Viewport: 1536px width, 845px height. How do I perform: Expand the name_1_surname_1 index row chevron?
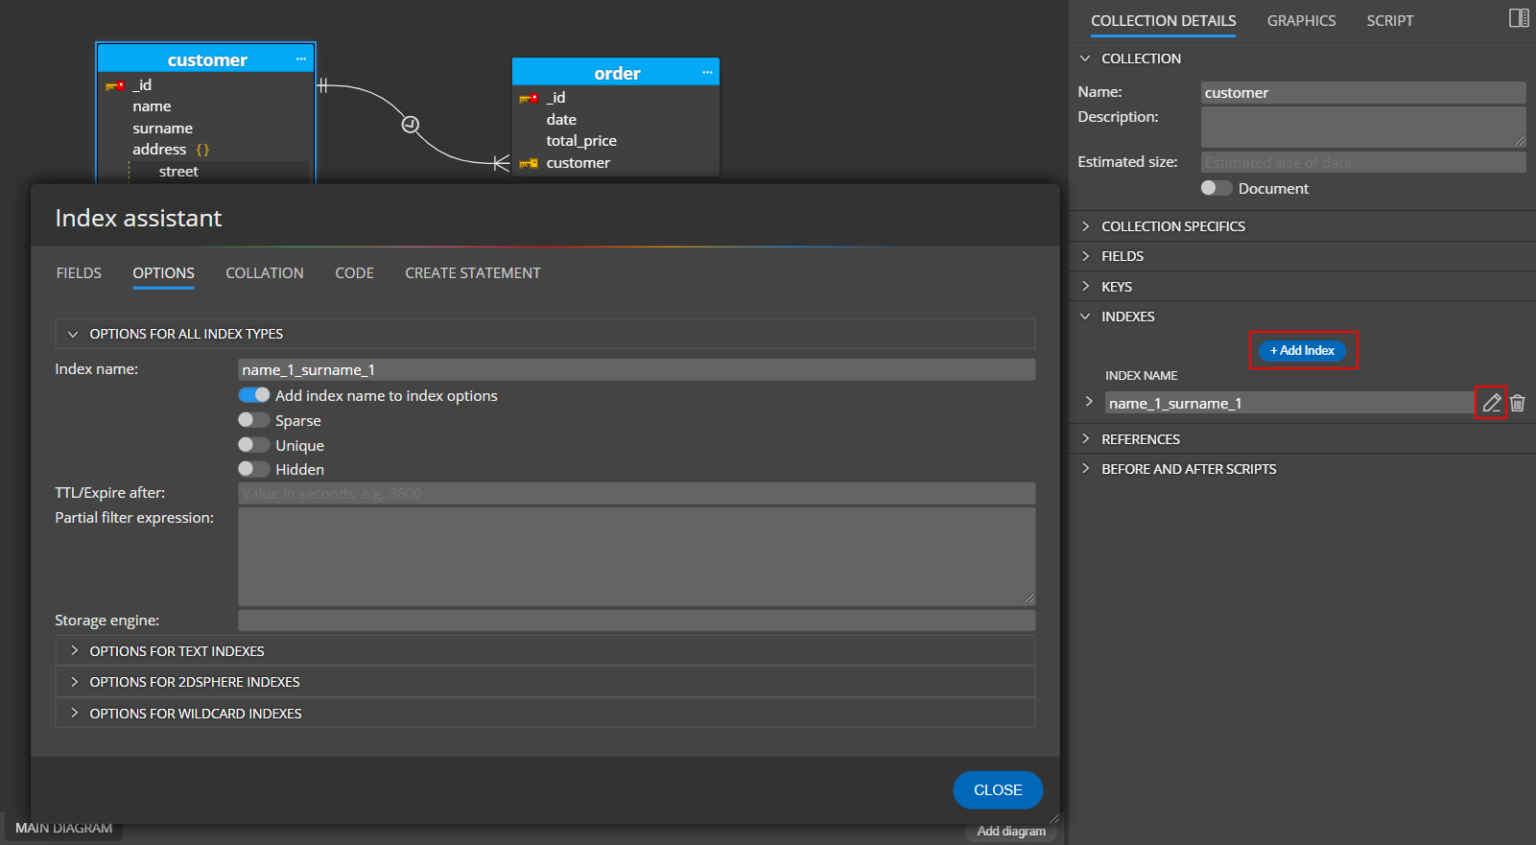[1088, 402]
